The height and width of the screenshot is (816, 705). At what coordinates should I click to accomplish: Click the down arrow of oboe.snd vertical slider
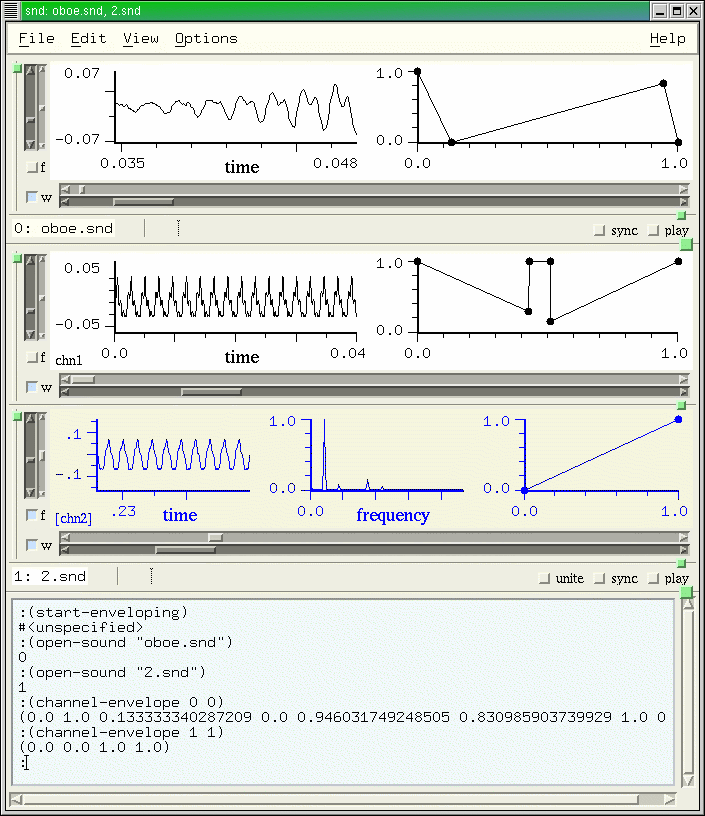click(x=29, y=144)
